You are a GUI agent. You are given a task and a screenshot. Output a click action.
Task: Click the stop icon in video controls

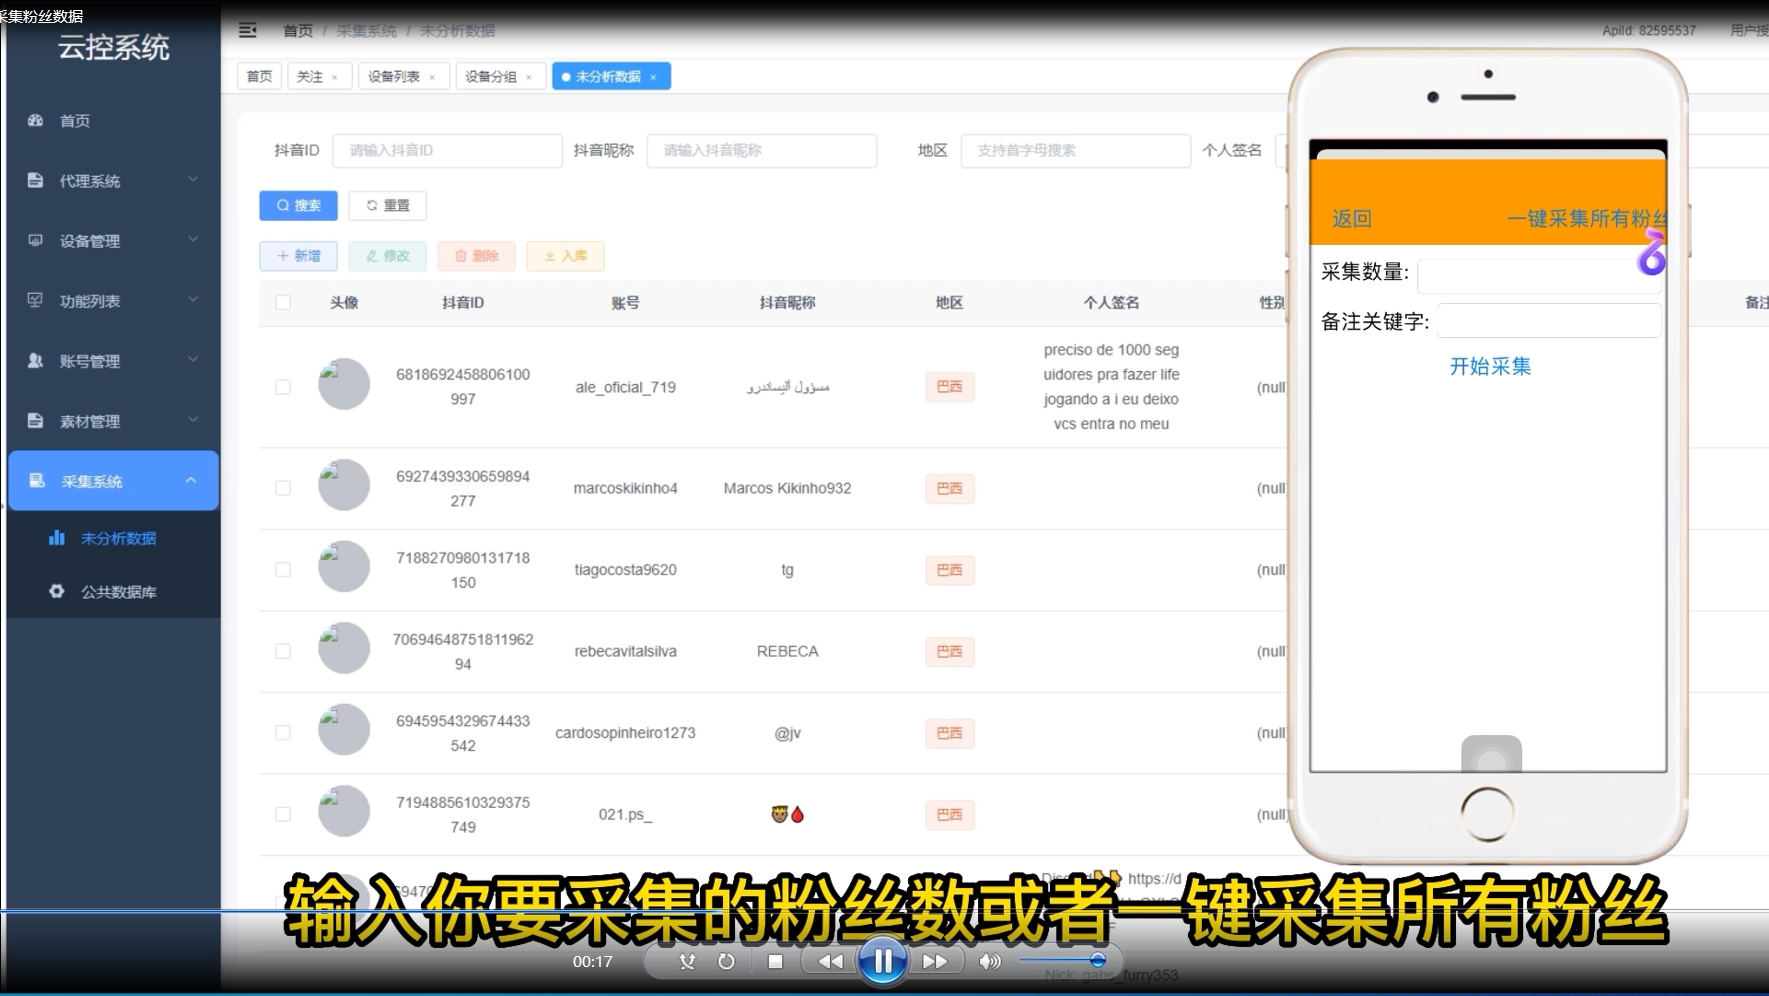[x=775, y=961]
